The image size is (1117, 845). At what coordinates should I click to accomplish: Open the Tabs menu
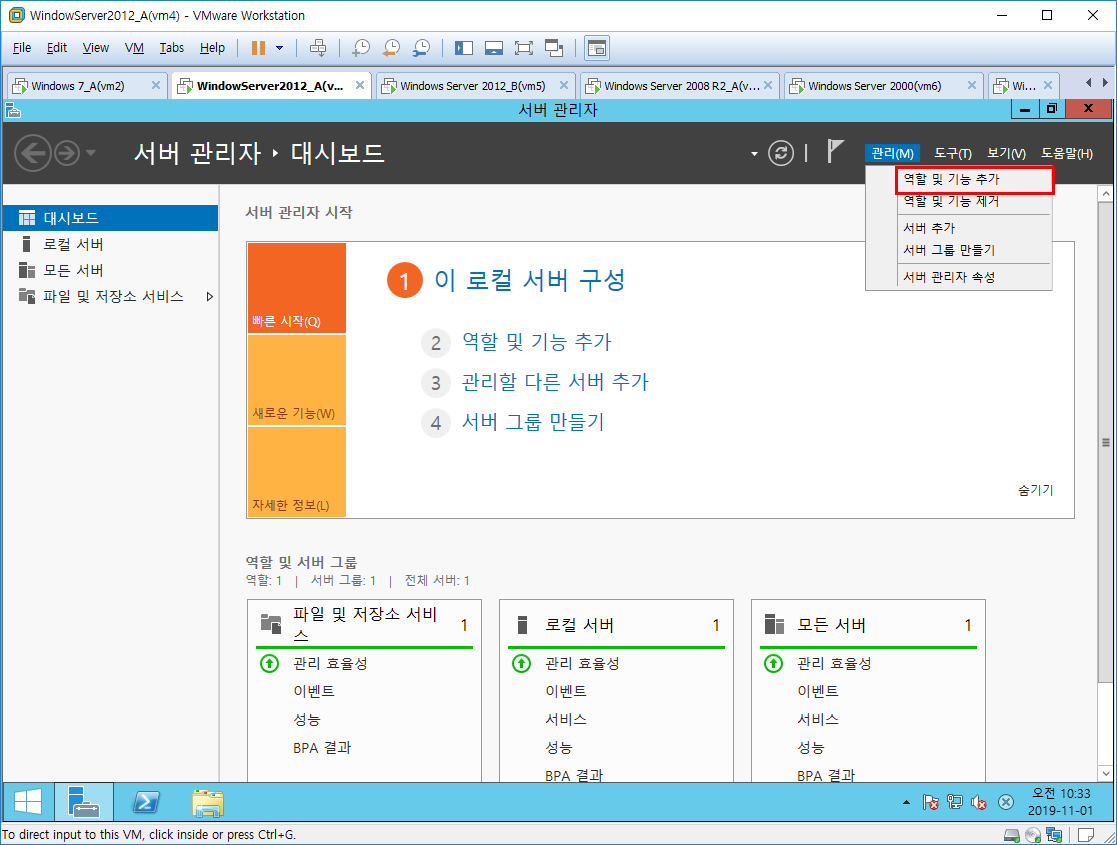pos(172,48)
